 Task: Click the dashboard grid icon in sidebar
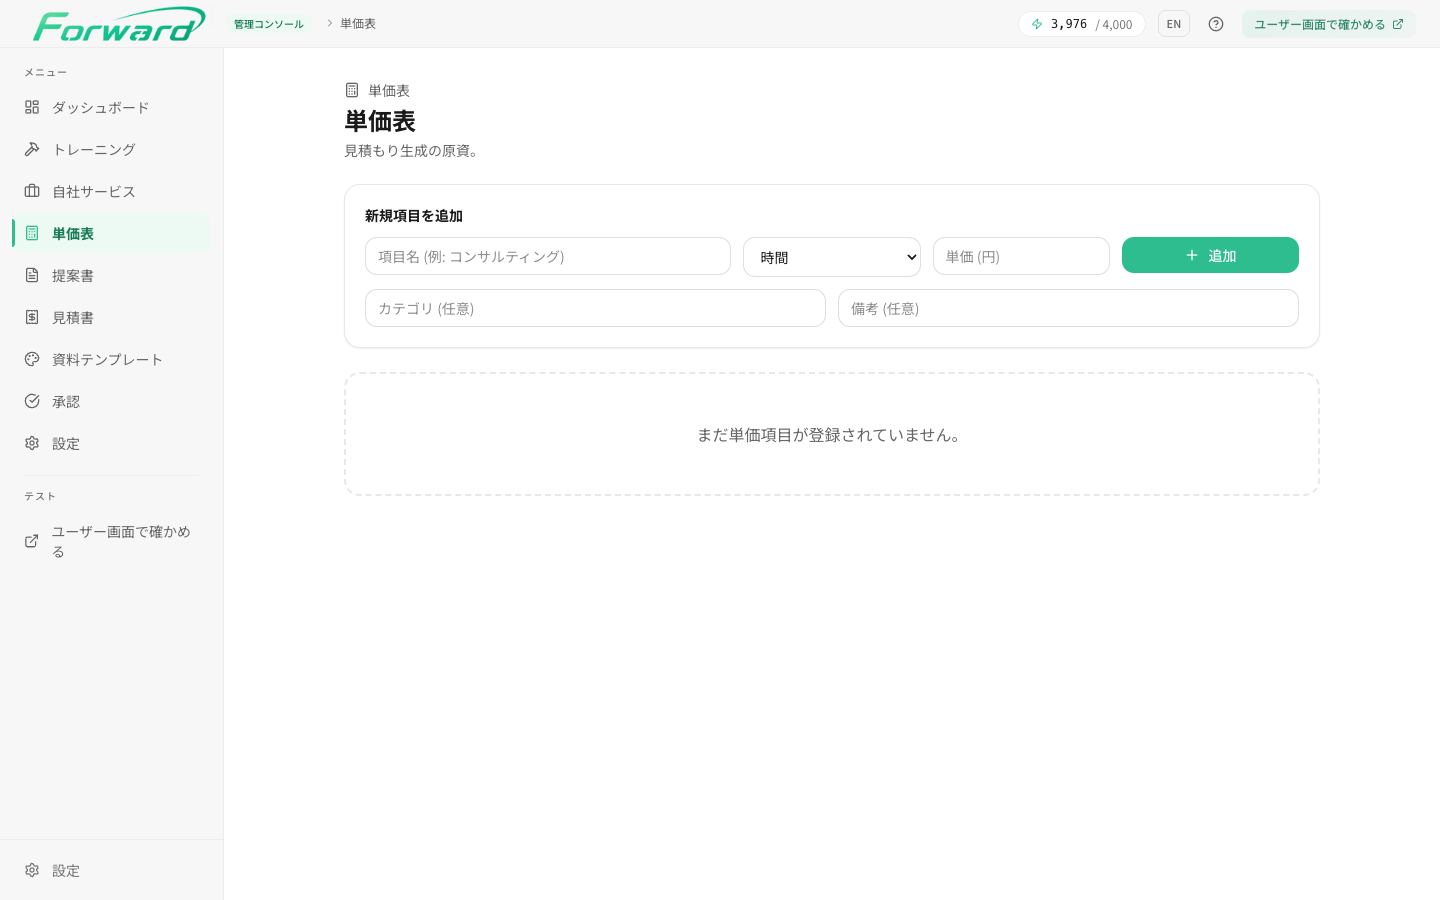tap(32, 107)
